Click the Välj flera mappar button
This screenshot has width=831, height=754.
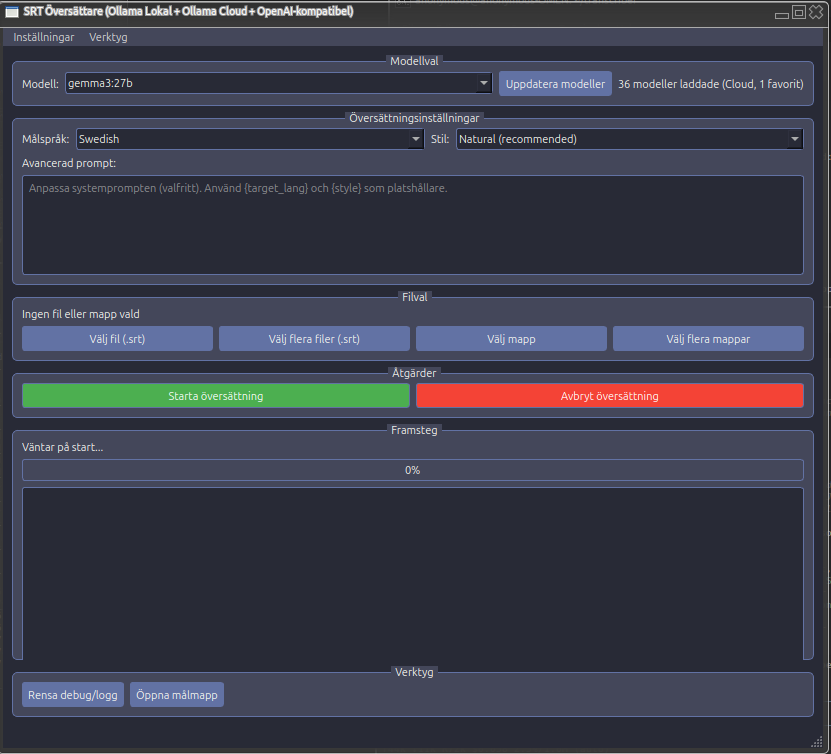click(708, 339)
